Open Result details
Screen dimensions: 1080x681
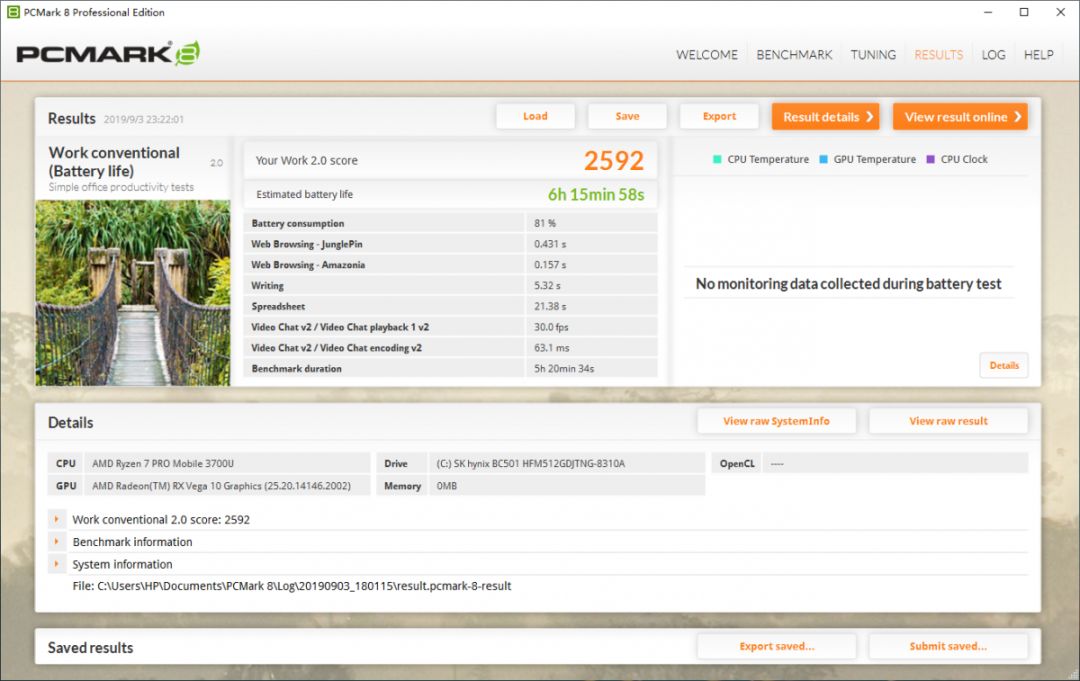click(x=825, y=117)
